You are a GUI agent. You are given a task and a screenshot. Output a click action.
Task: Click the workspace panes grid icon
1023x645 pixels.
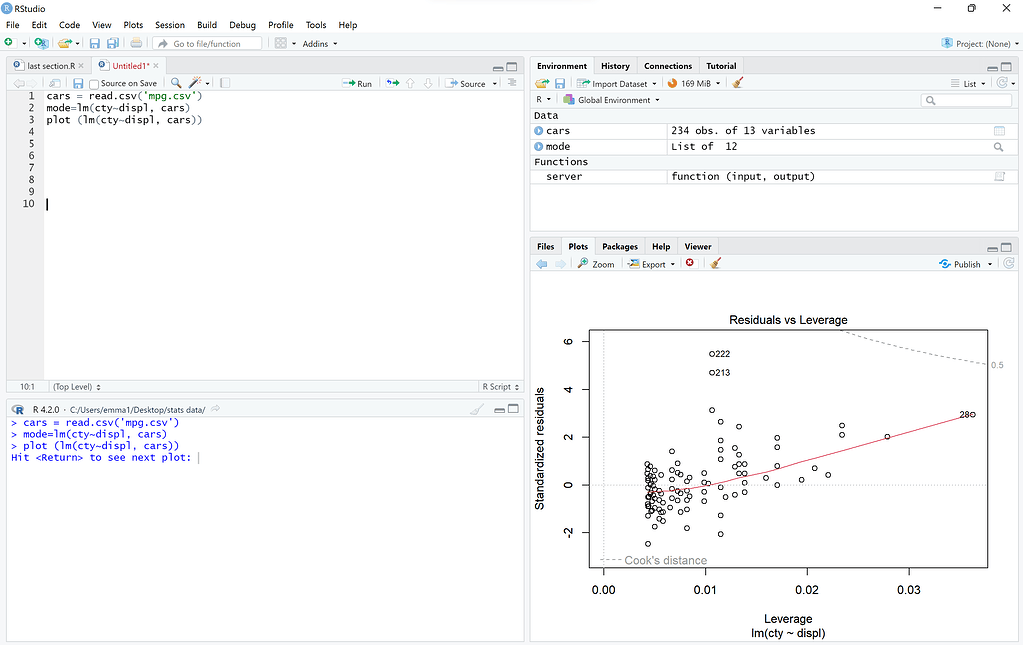(281, 43)
